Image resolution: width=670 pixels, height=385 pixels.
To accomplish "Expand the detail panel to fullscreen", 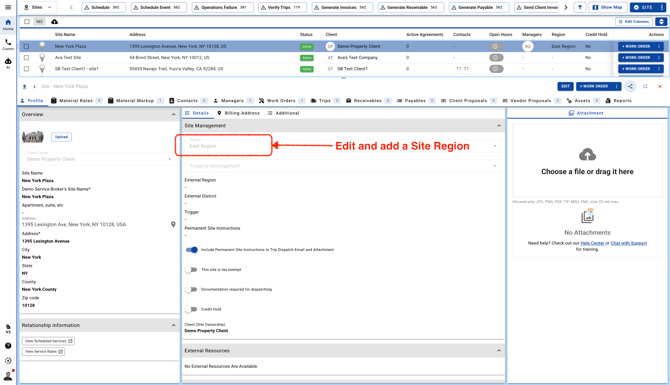I will tap(645, 86).
